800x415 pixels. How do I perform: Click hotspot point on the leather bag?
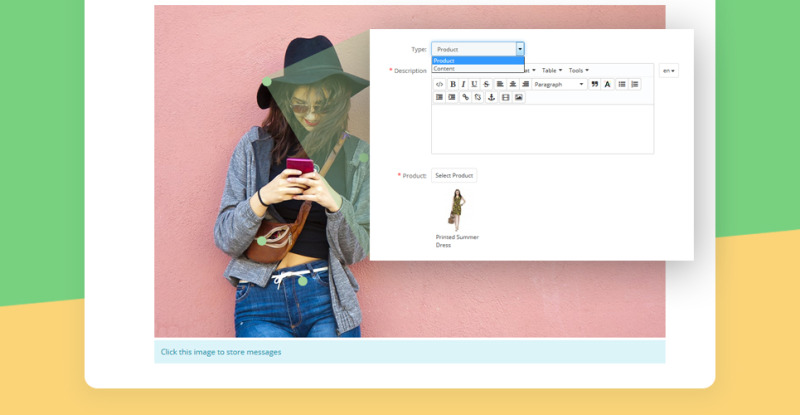click(x=262, y=240)
